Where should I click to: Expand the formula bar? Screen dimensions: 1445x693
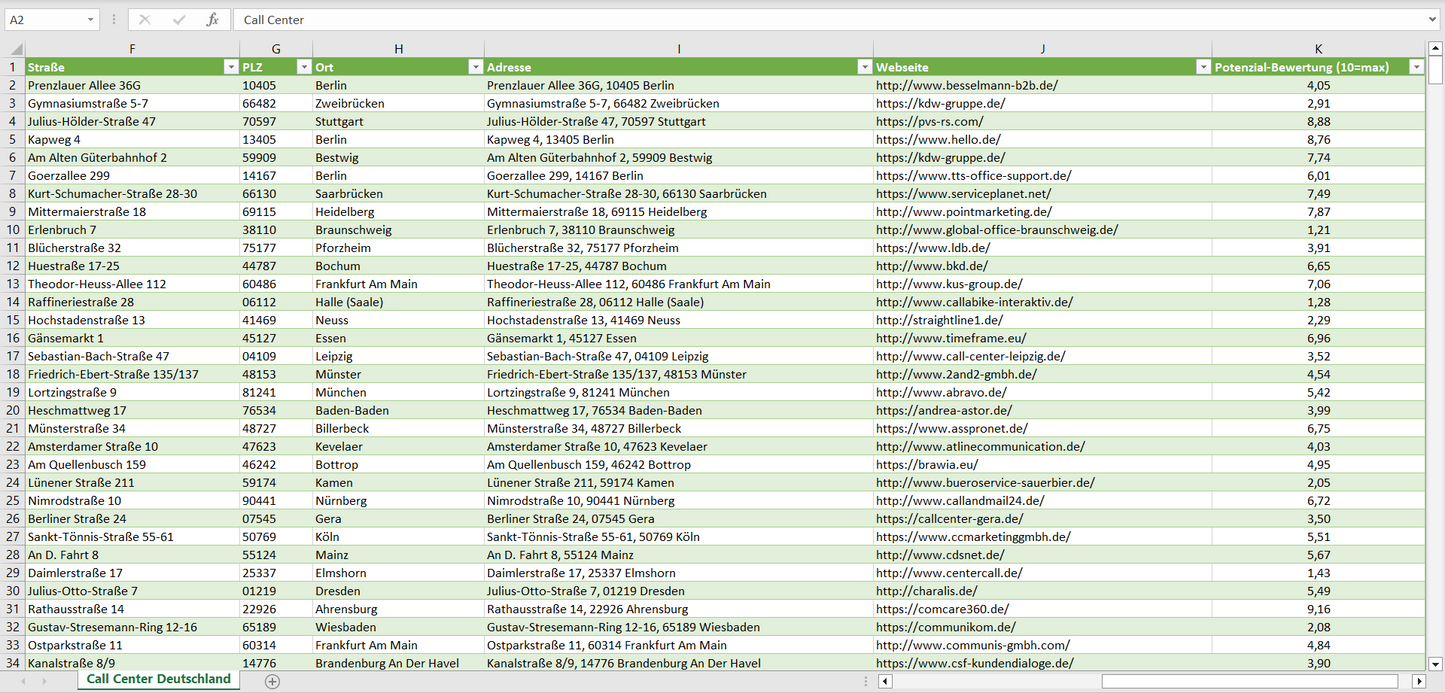click(x=1433, y=20)
